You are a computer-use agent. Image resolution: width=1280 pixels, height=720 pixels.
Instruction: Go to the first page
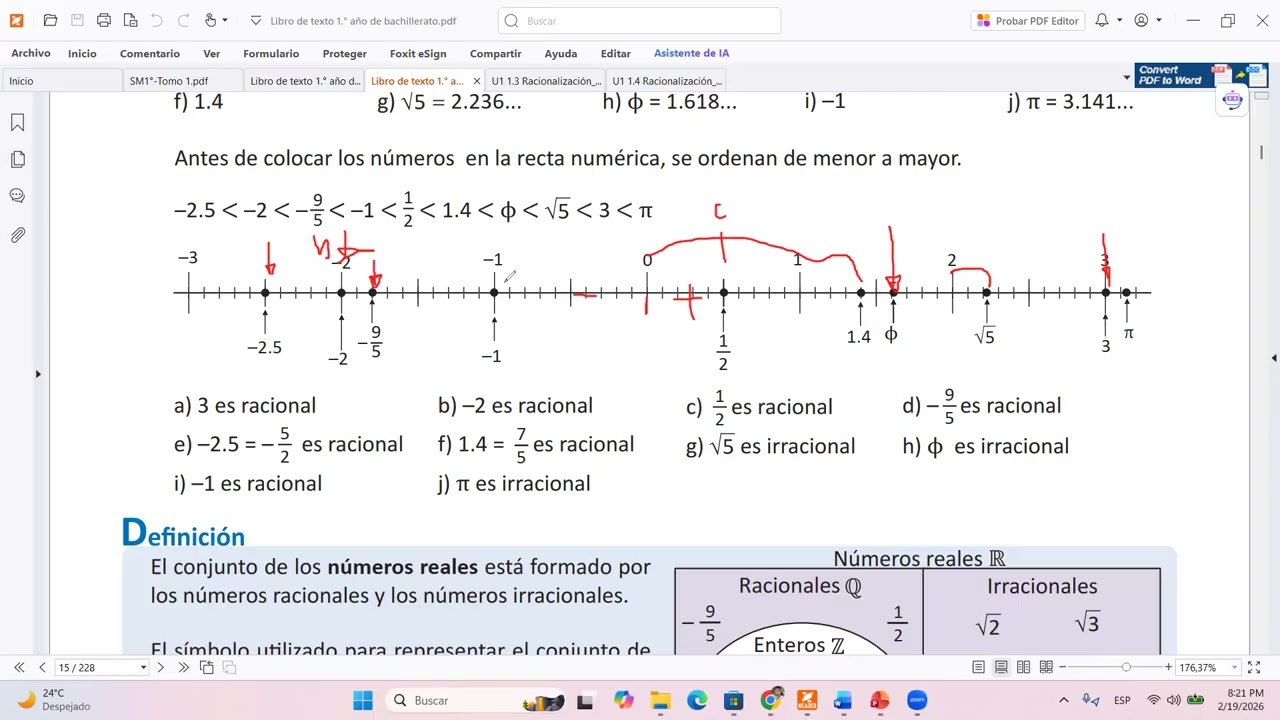19,667
